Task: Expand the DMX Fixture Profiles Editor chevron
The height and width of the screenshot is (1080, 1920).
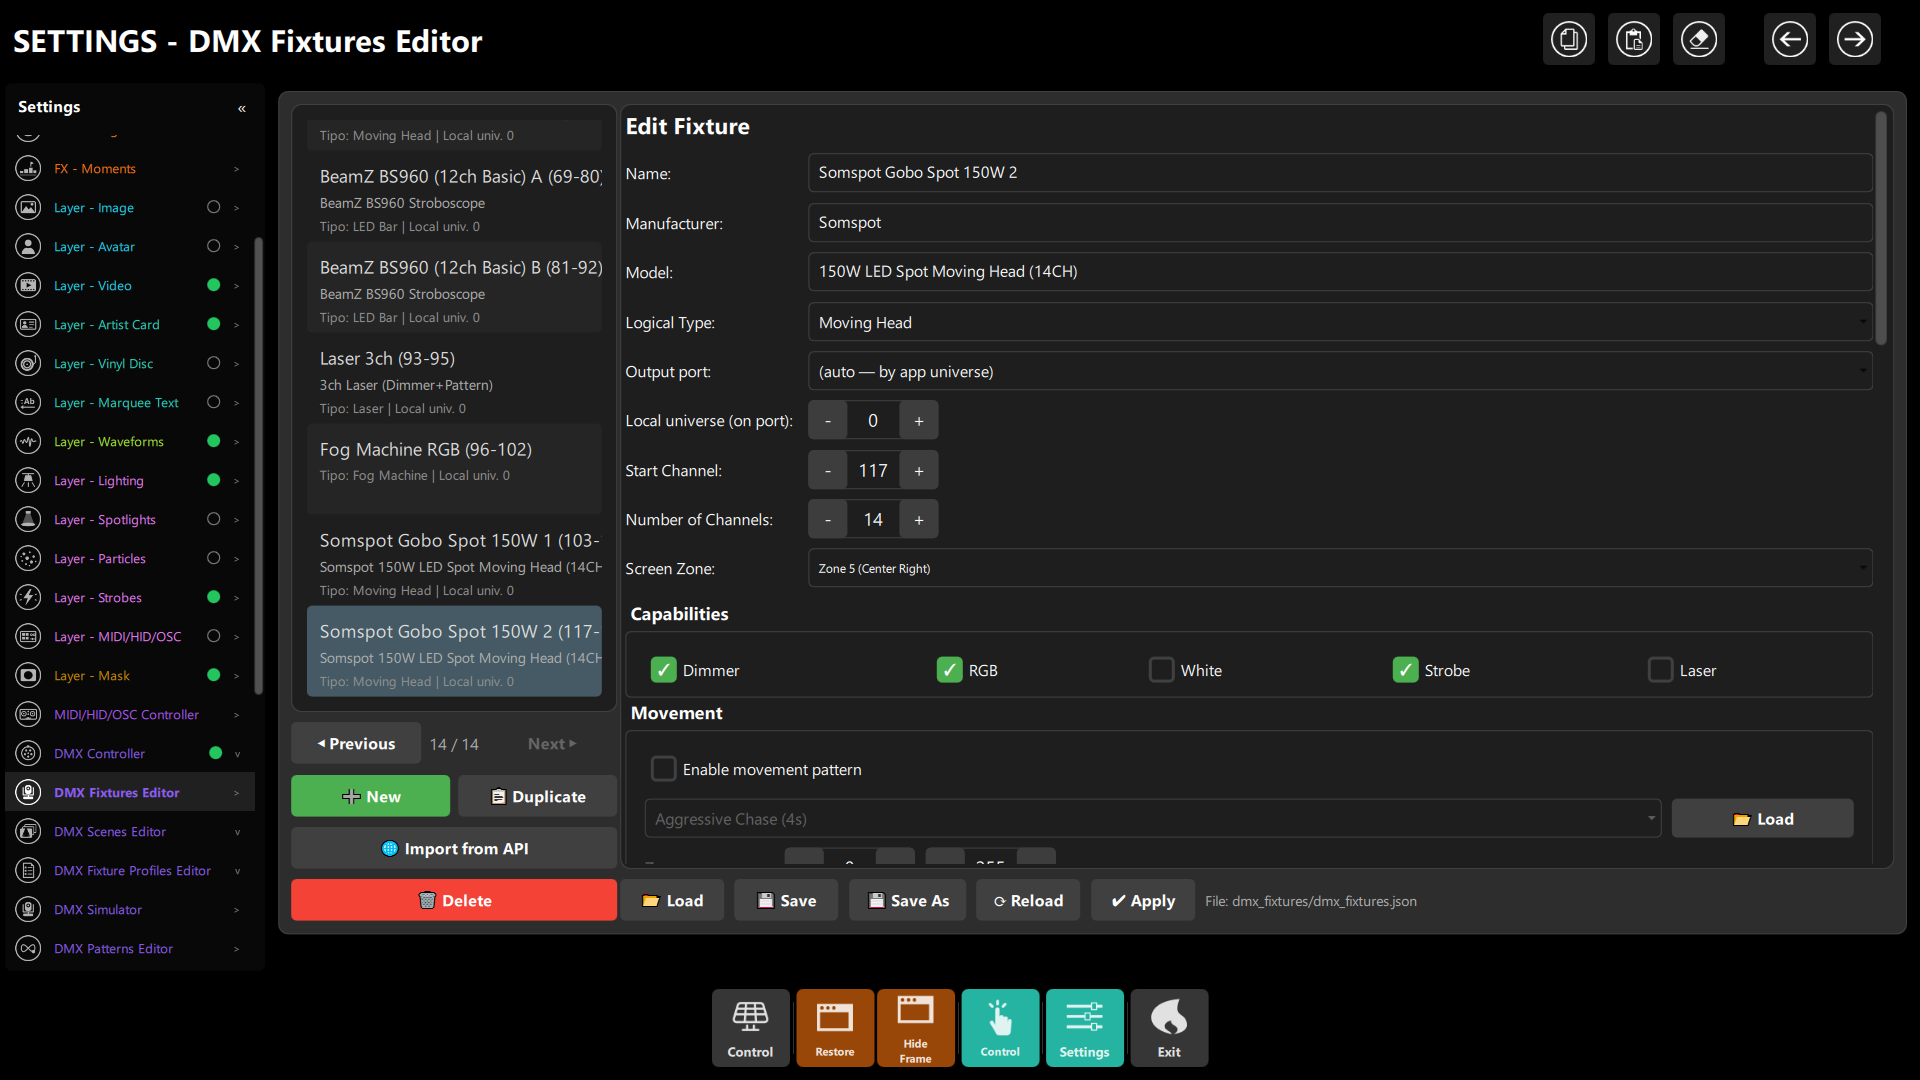Action: pyautogui.click(x=237, y=871)
